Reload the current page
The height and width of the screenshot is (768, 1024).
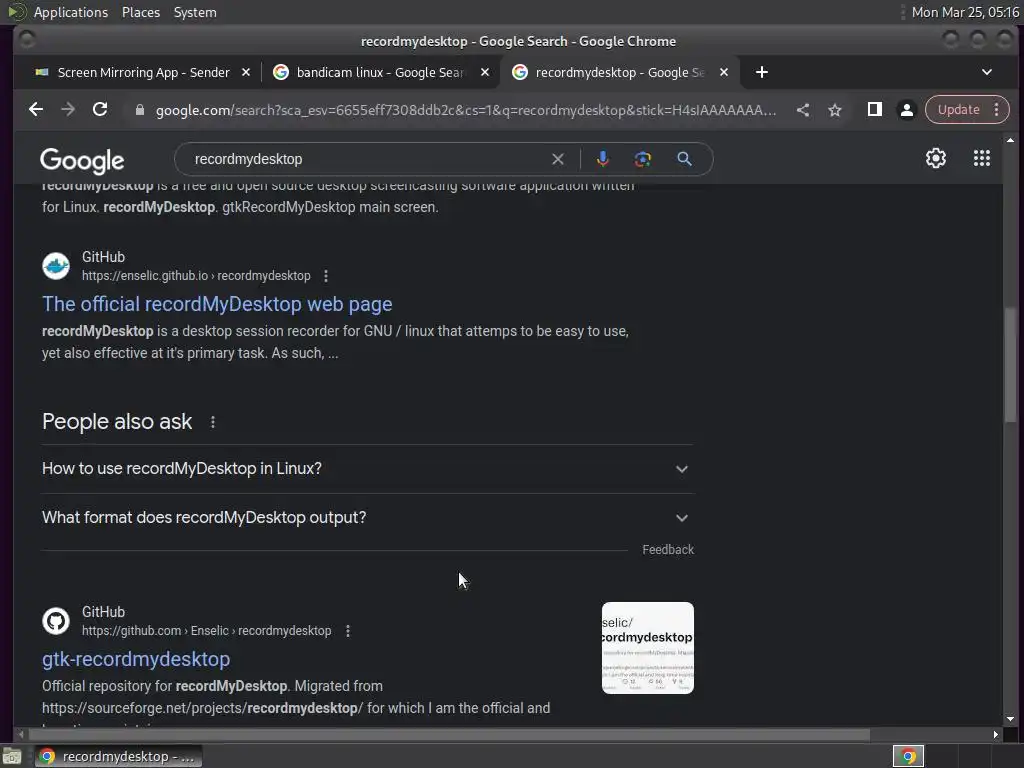100,110
